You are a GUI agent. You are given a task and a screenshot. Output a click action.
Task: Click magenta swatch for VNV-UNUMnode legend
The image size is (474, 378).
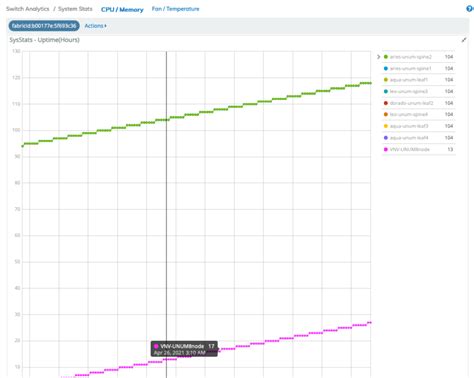pyautogui.click(x=386, y=149)
